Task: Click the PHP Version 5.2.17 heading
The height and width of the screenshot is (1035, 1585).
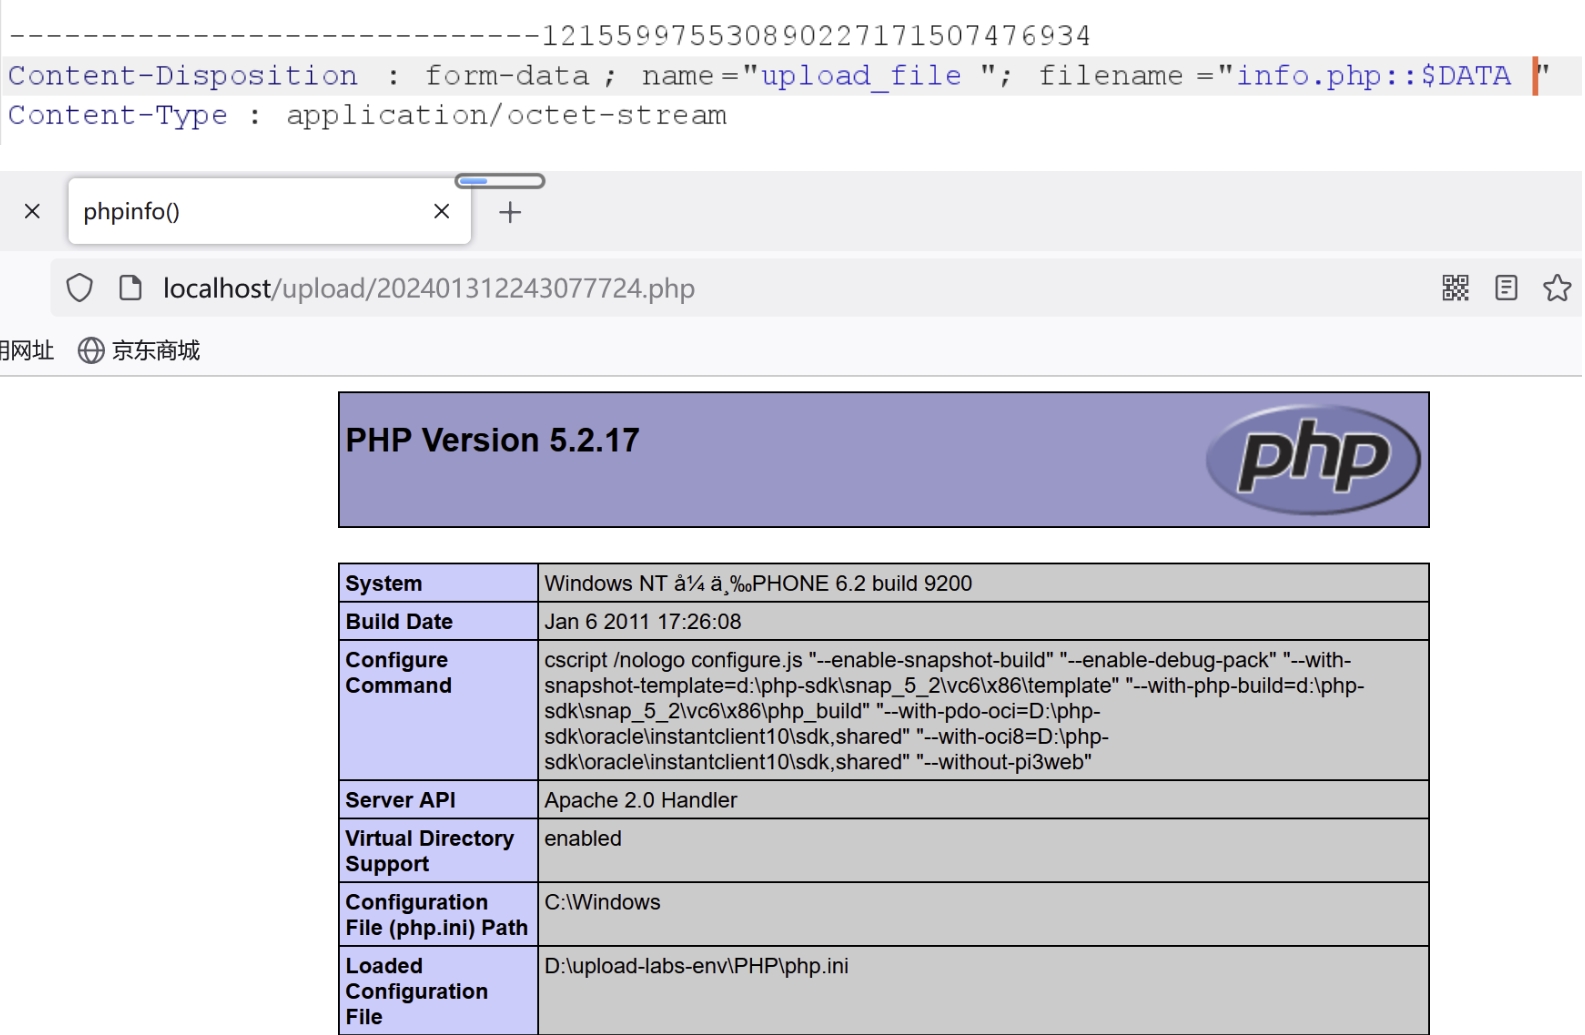Action: coord(492,440)
